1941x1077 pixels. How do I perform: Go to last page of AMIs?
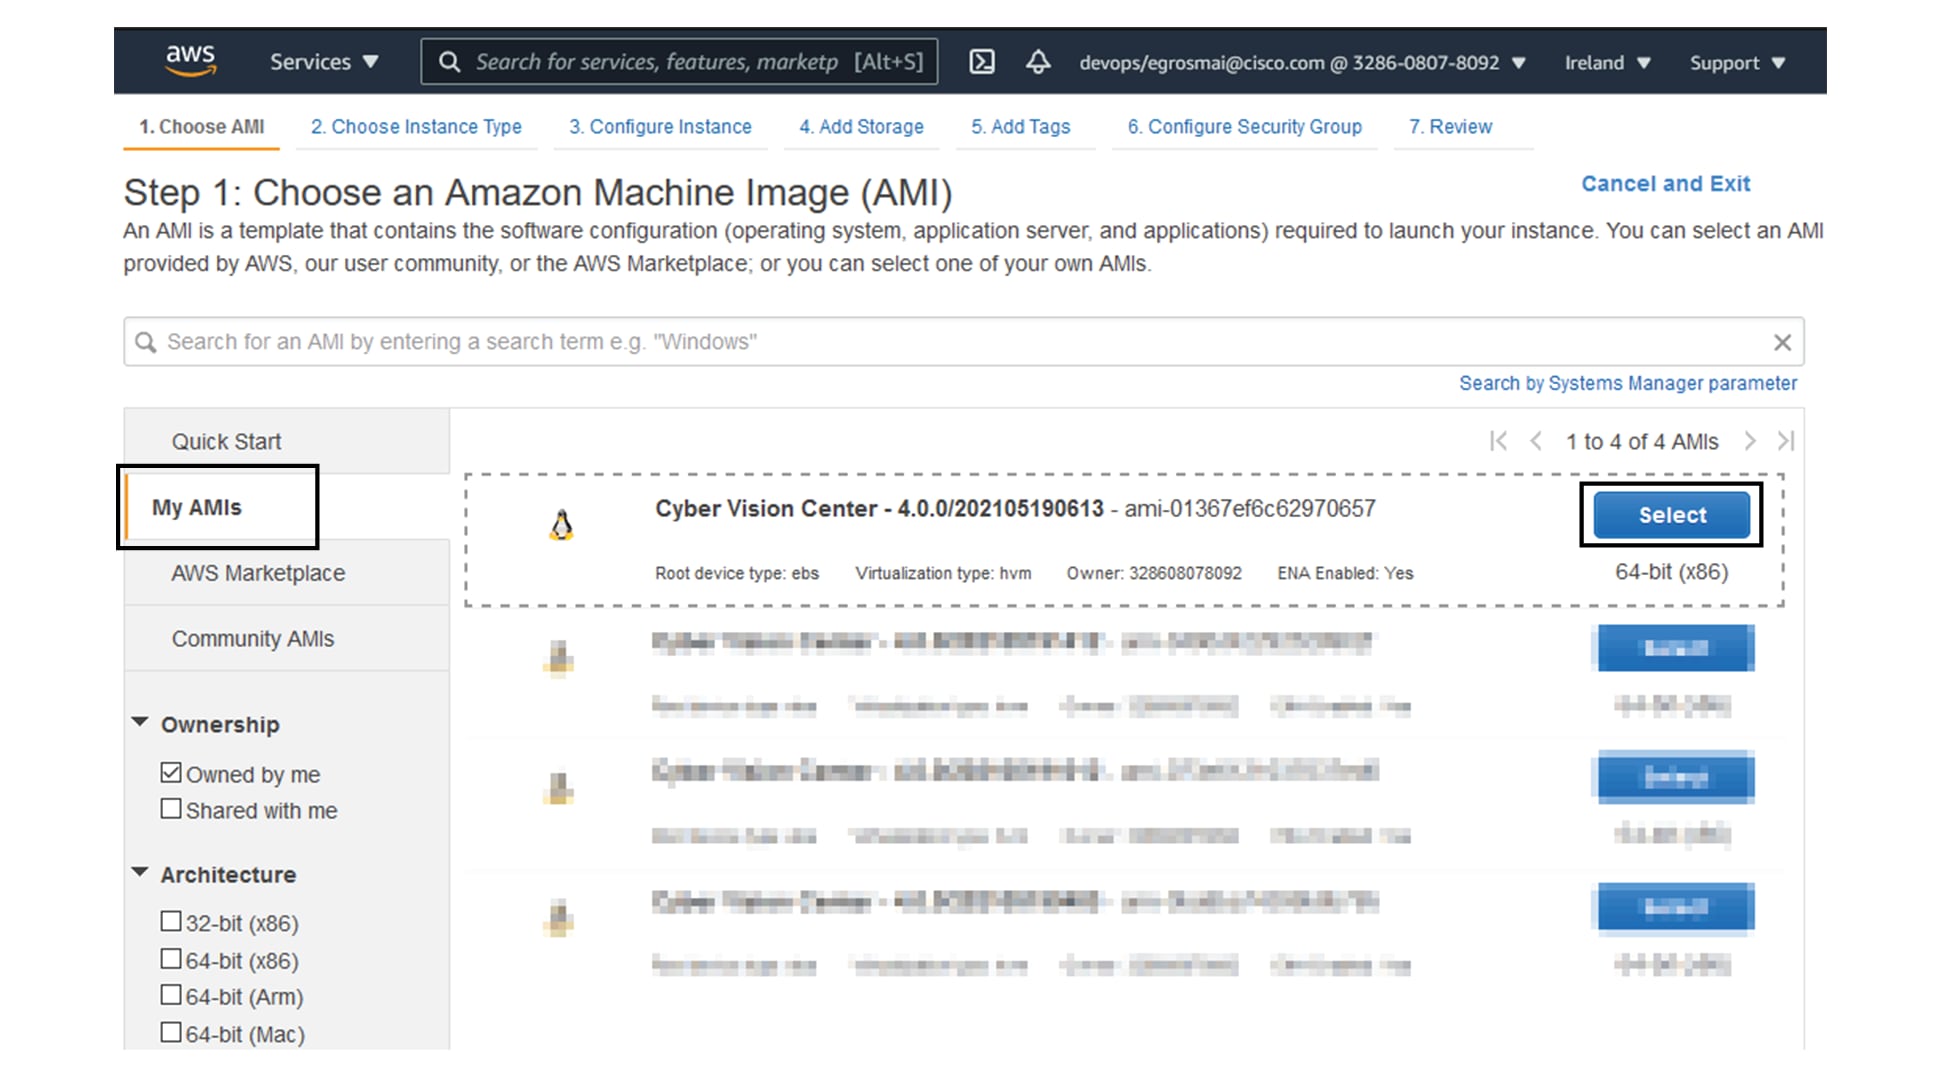coord(1786,441)
